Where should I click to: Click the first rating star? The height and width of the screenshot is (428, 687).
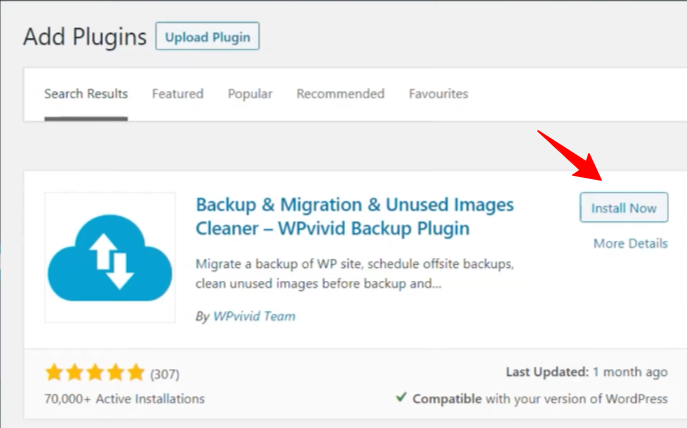(55, 374)
